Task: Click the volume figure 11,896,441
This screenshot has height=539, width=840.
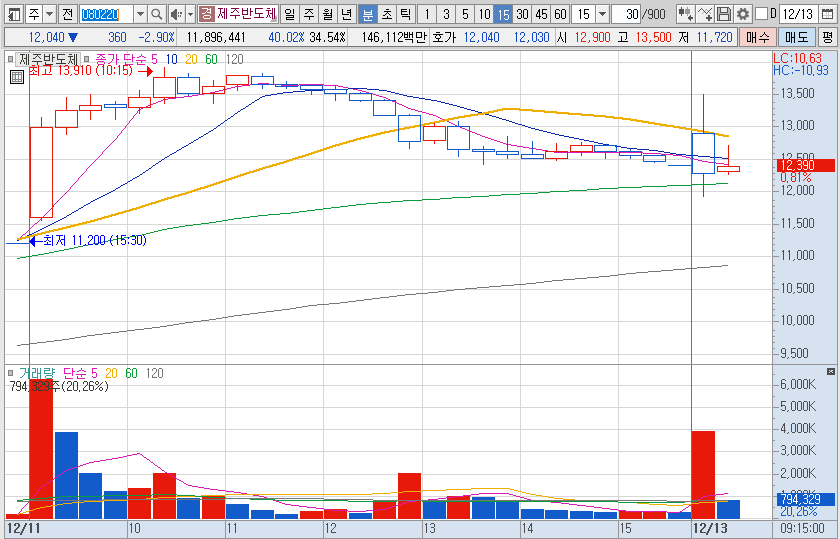Action: (x=216, y=37)
